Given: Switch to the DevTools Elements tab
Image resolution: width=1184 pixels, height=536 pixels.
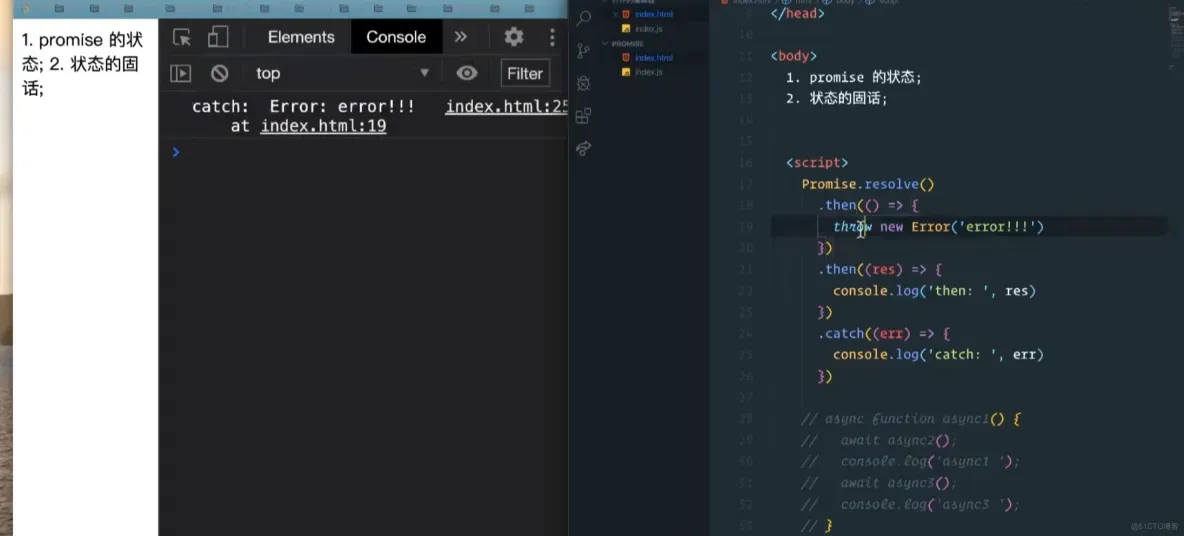Looking at the screenshot, I should [x=301, y=37].
